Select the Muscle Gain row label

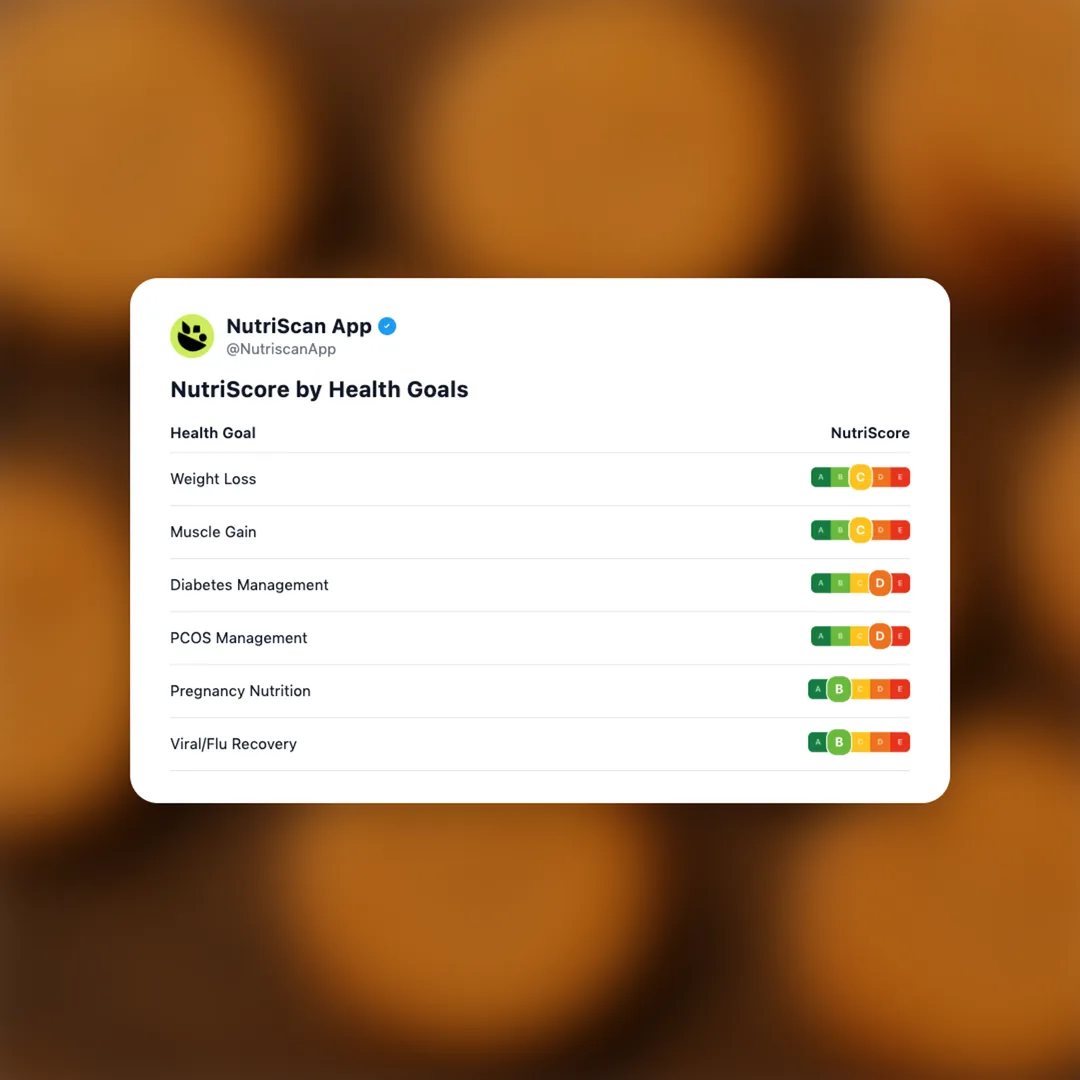coord(213,532)
